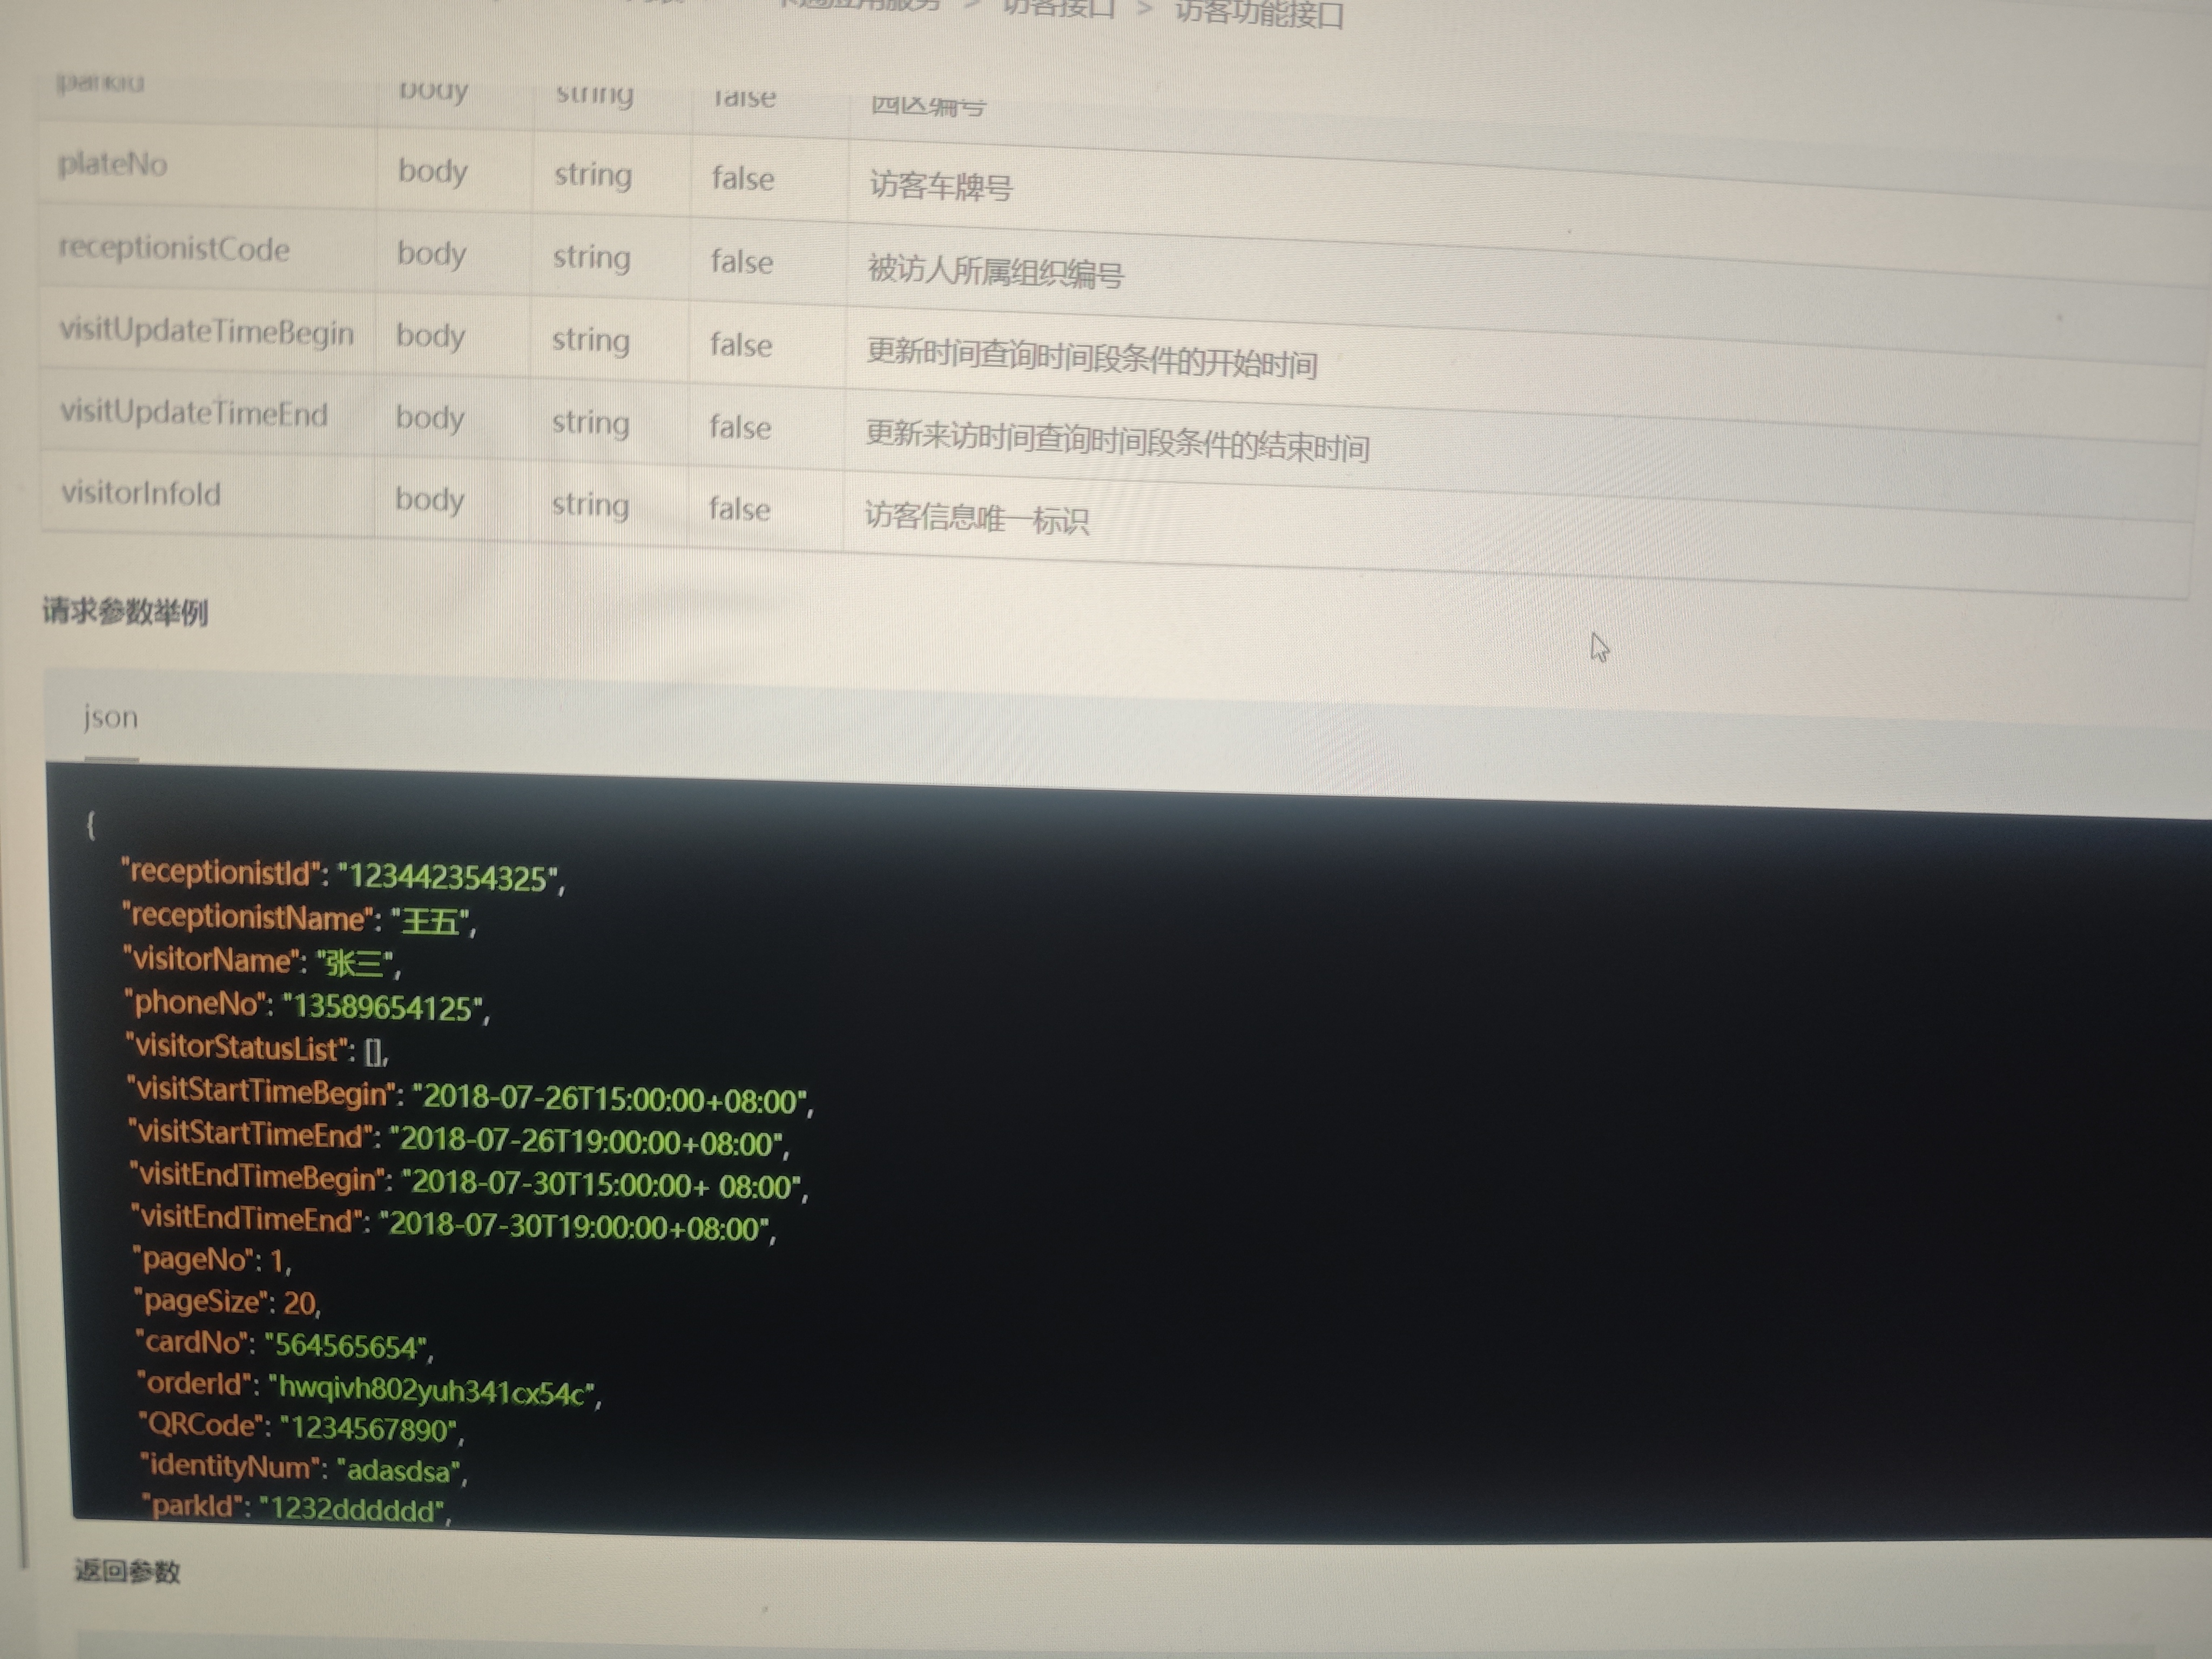Click the opening brace of JSON
The width and height of the screenshot is (2212, 1659).
point(91,825)
